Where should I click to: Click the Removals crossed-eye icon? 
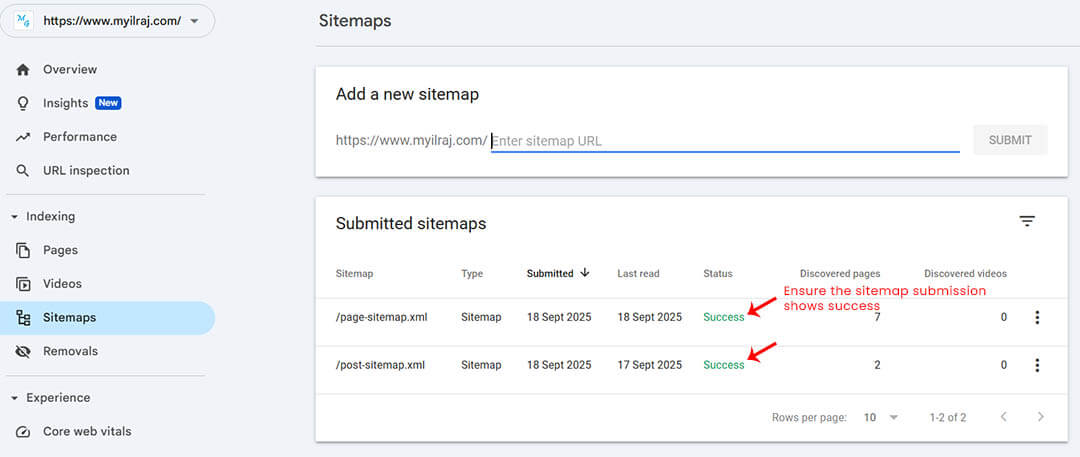(x=23, y=352)
